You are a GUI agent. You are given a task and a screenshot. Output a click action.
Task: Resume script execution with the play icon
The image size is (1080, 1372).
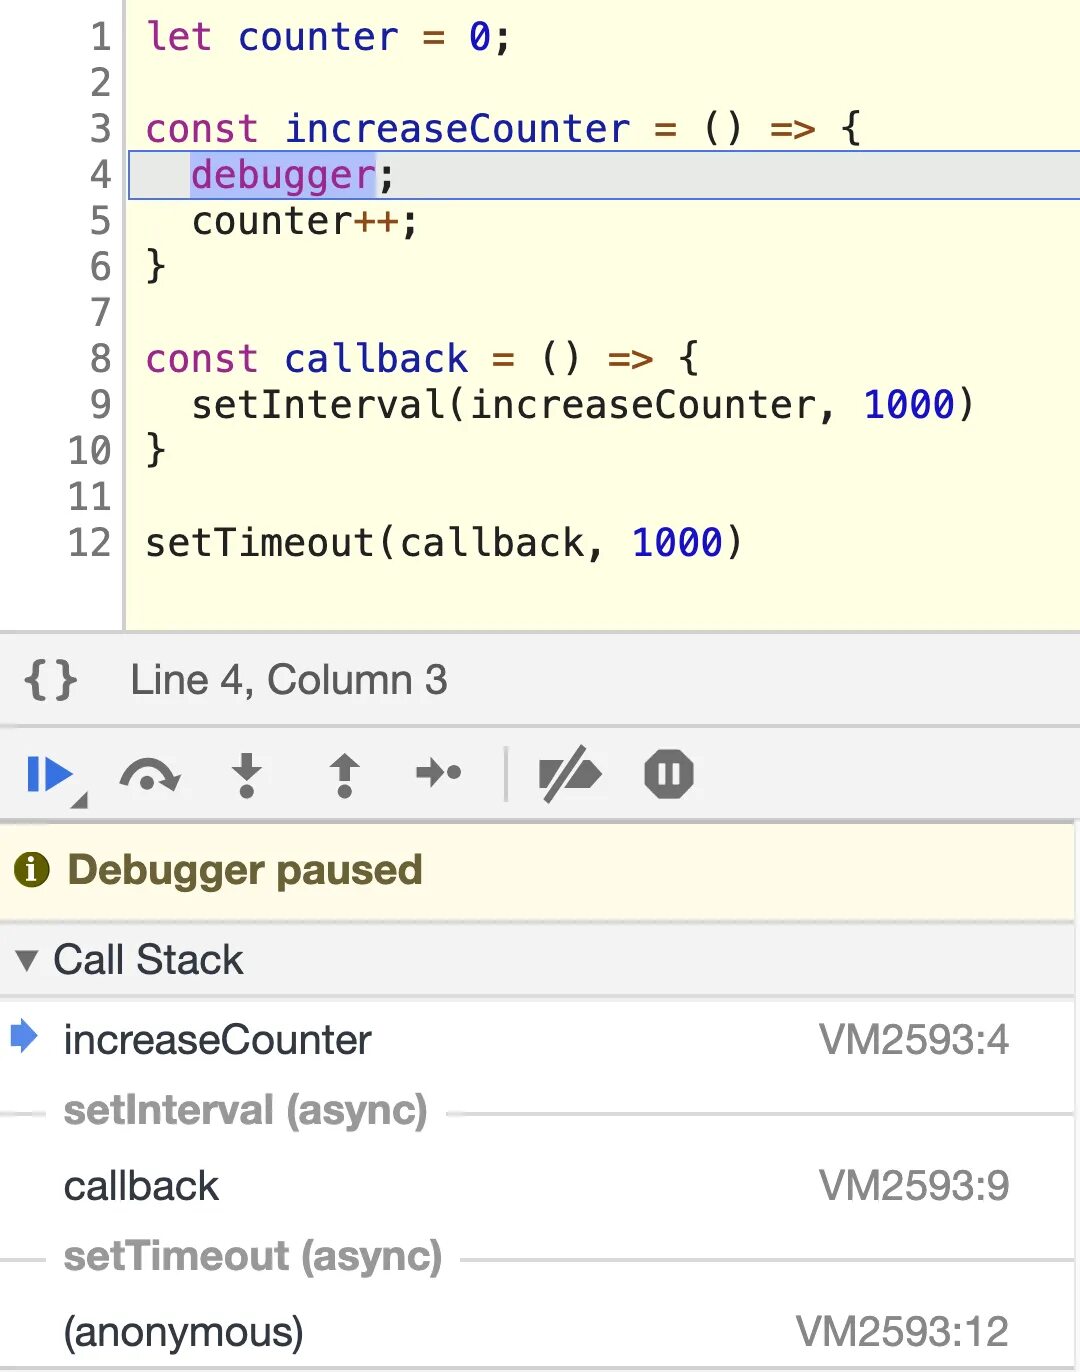pos(48,775)
